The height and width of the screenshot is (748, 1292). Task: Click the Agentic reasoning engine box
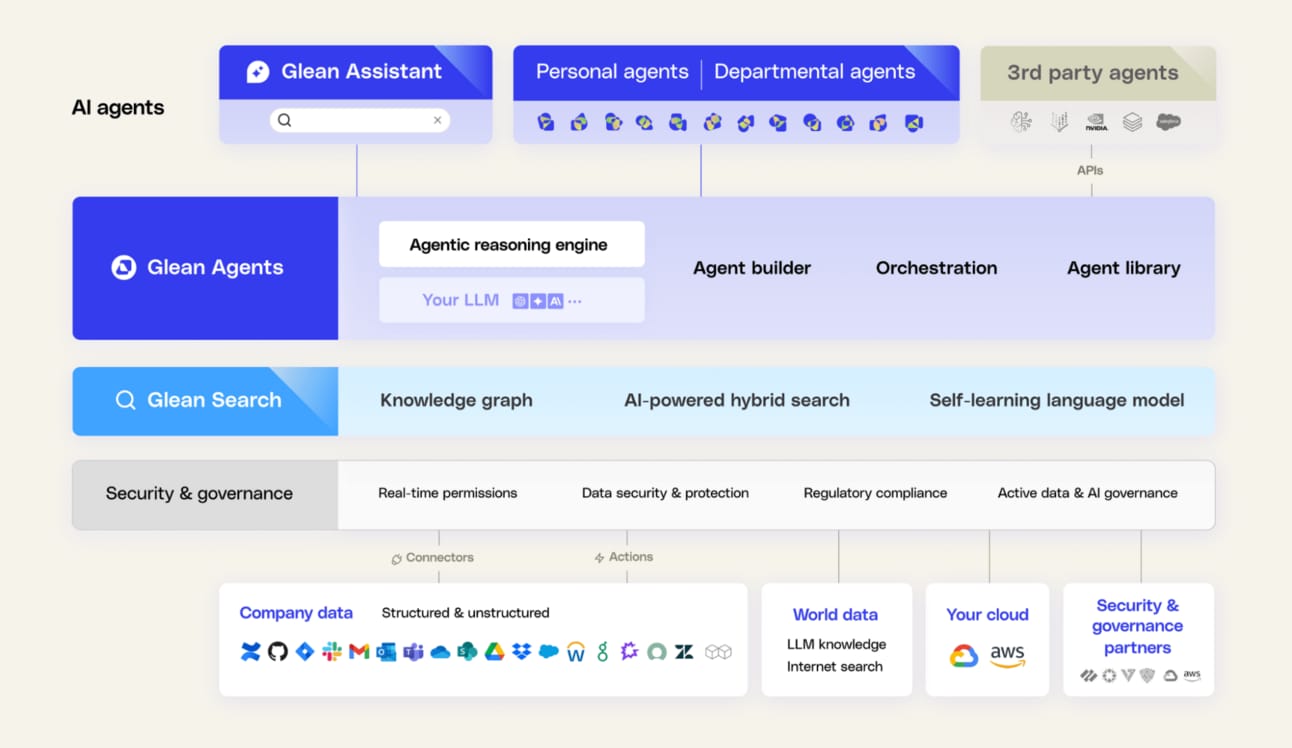coord(511,244)
